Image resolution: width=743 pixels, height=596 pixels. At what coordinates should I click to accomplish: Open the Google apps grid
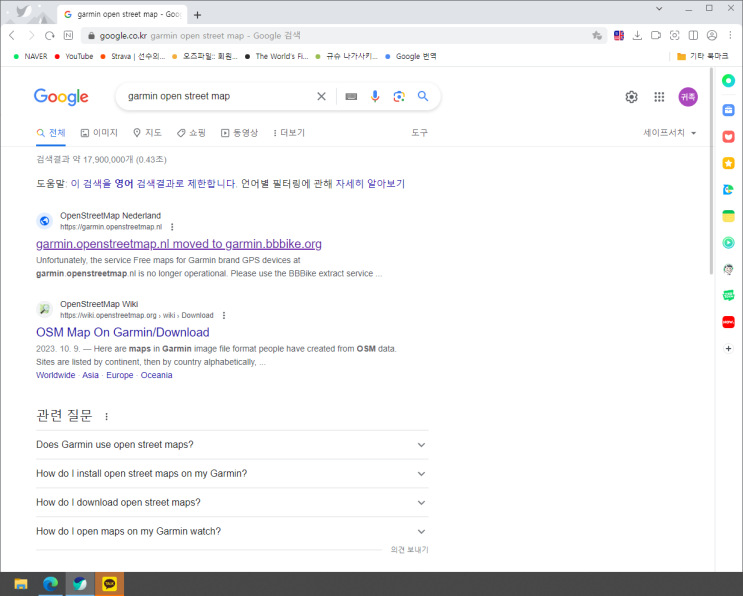point(659,97)
